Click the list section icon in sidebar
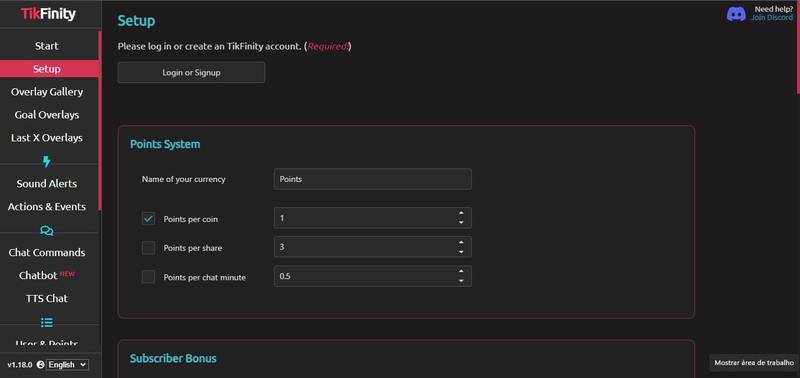The height and width of the screenshot is (378, 800). click(46, 322)
